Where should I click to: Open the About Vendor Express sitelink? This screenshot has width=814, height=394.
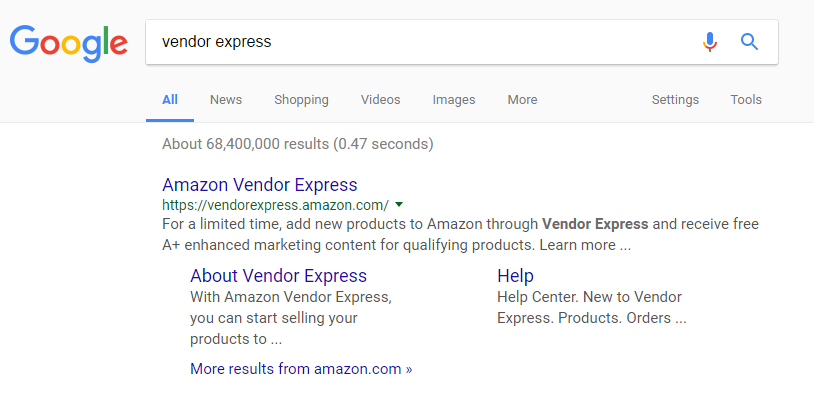278,276
